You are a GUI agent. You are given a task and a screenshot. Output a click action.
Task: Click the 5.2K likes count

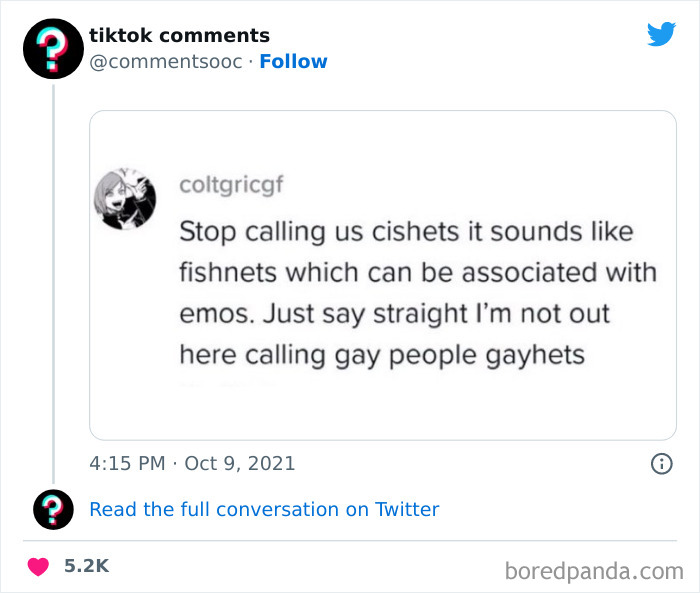(86, 566)
